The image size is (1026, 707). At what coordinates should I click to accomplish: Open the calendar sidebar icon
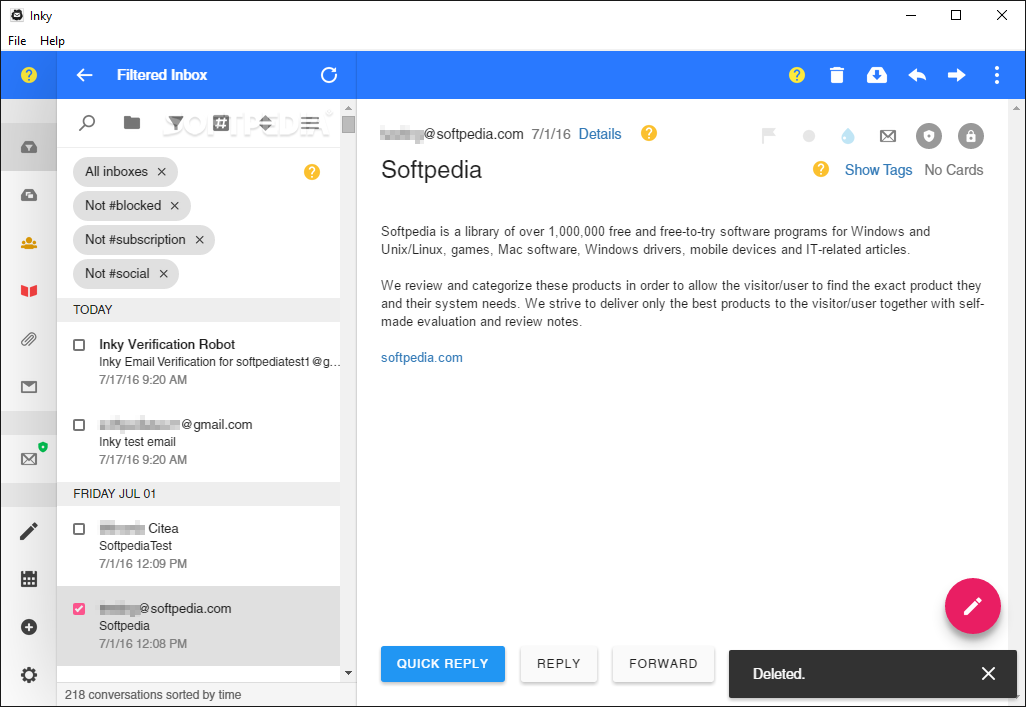pos(29,579)
